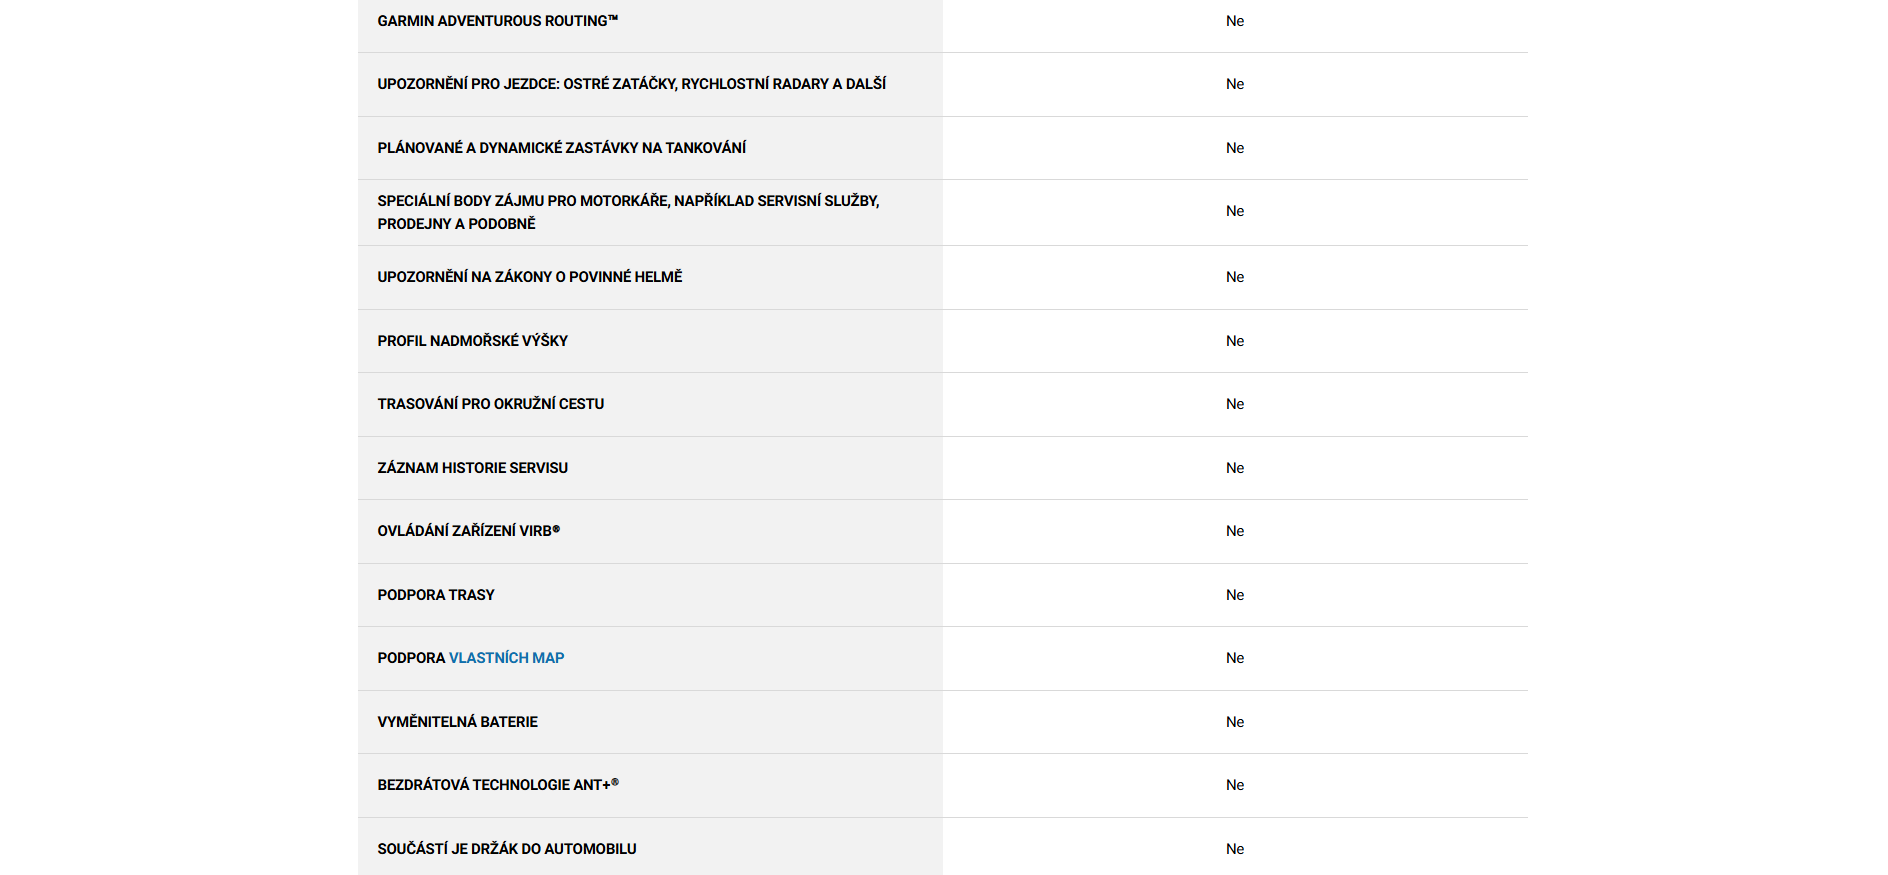The image size is (1888, 875).
Task: Click the 'Záznam historie servisu' label
Action: (x=472, y=468)
